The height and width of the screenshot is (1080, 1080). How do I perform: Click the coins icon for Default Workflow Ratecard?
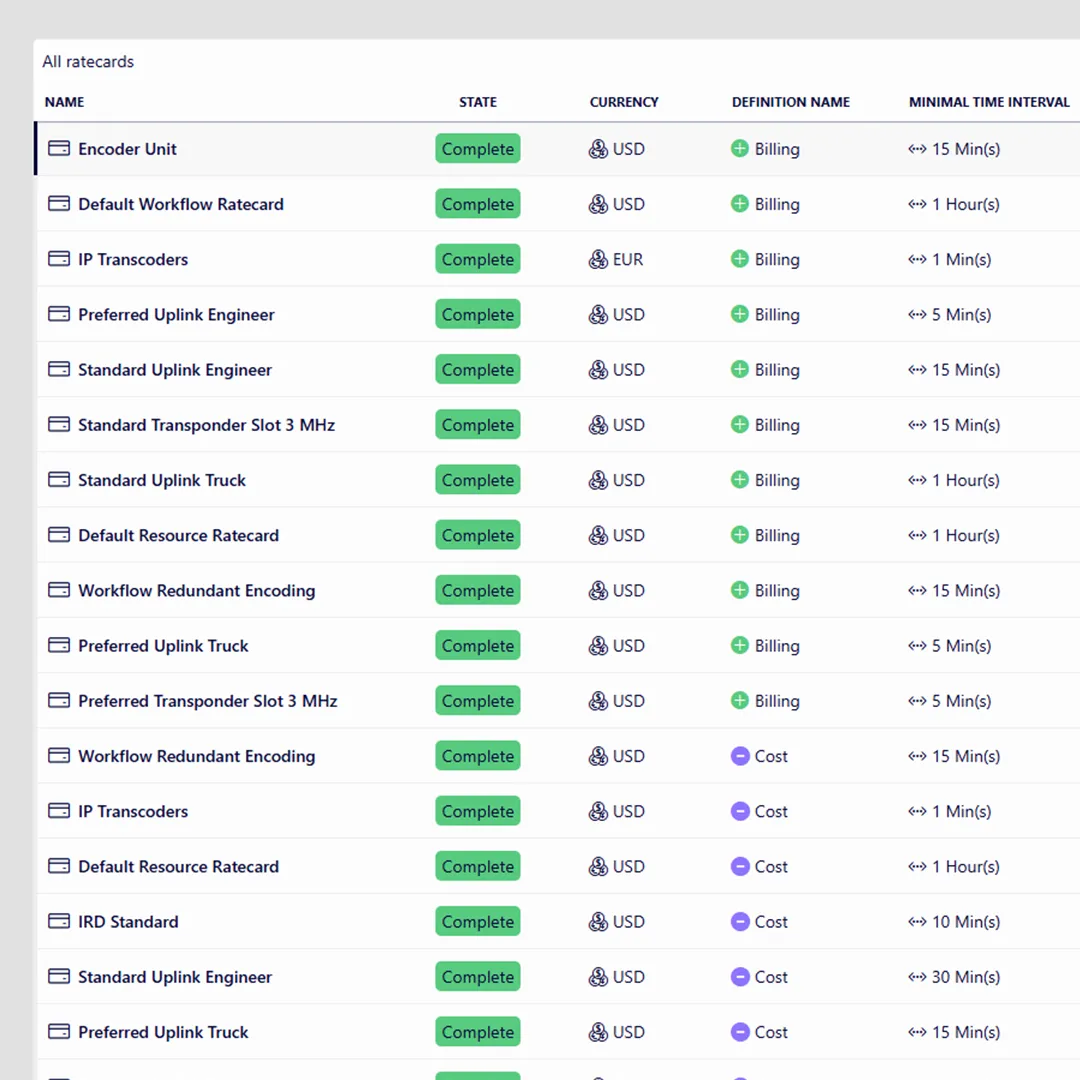[598, 204]
